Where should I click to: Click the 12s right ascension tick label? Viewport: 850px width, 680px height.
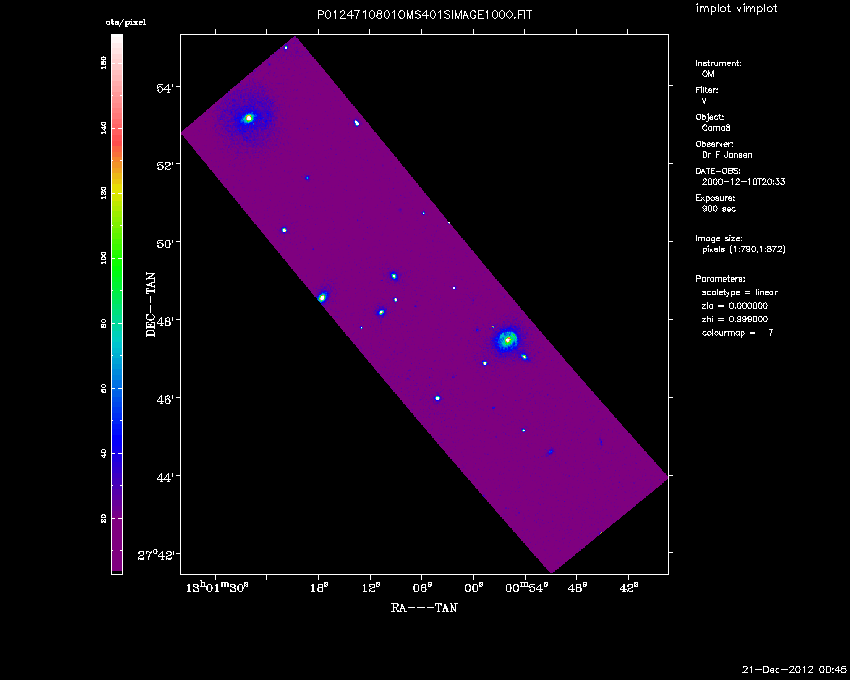pyautogui.click(x=371, y=588)
